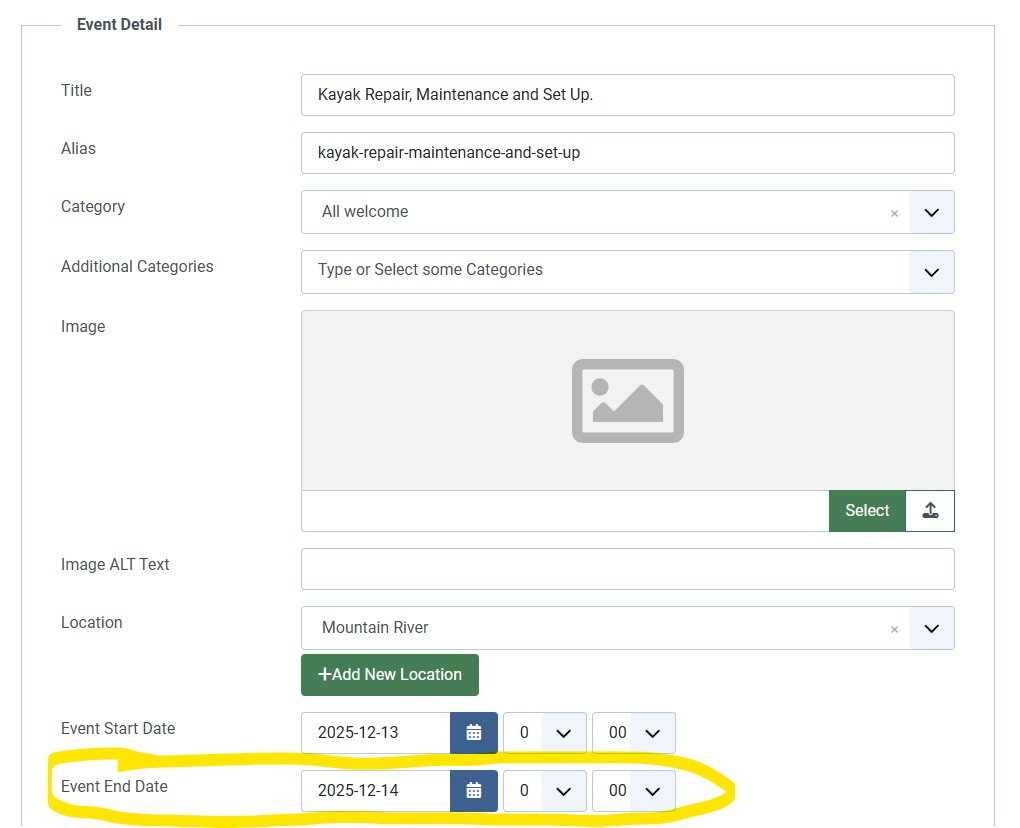This screenshot has height=828, width=1020.
Task: Expand the Location dropdown
Action: [x=931, y=629]
